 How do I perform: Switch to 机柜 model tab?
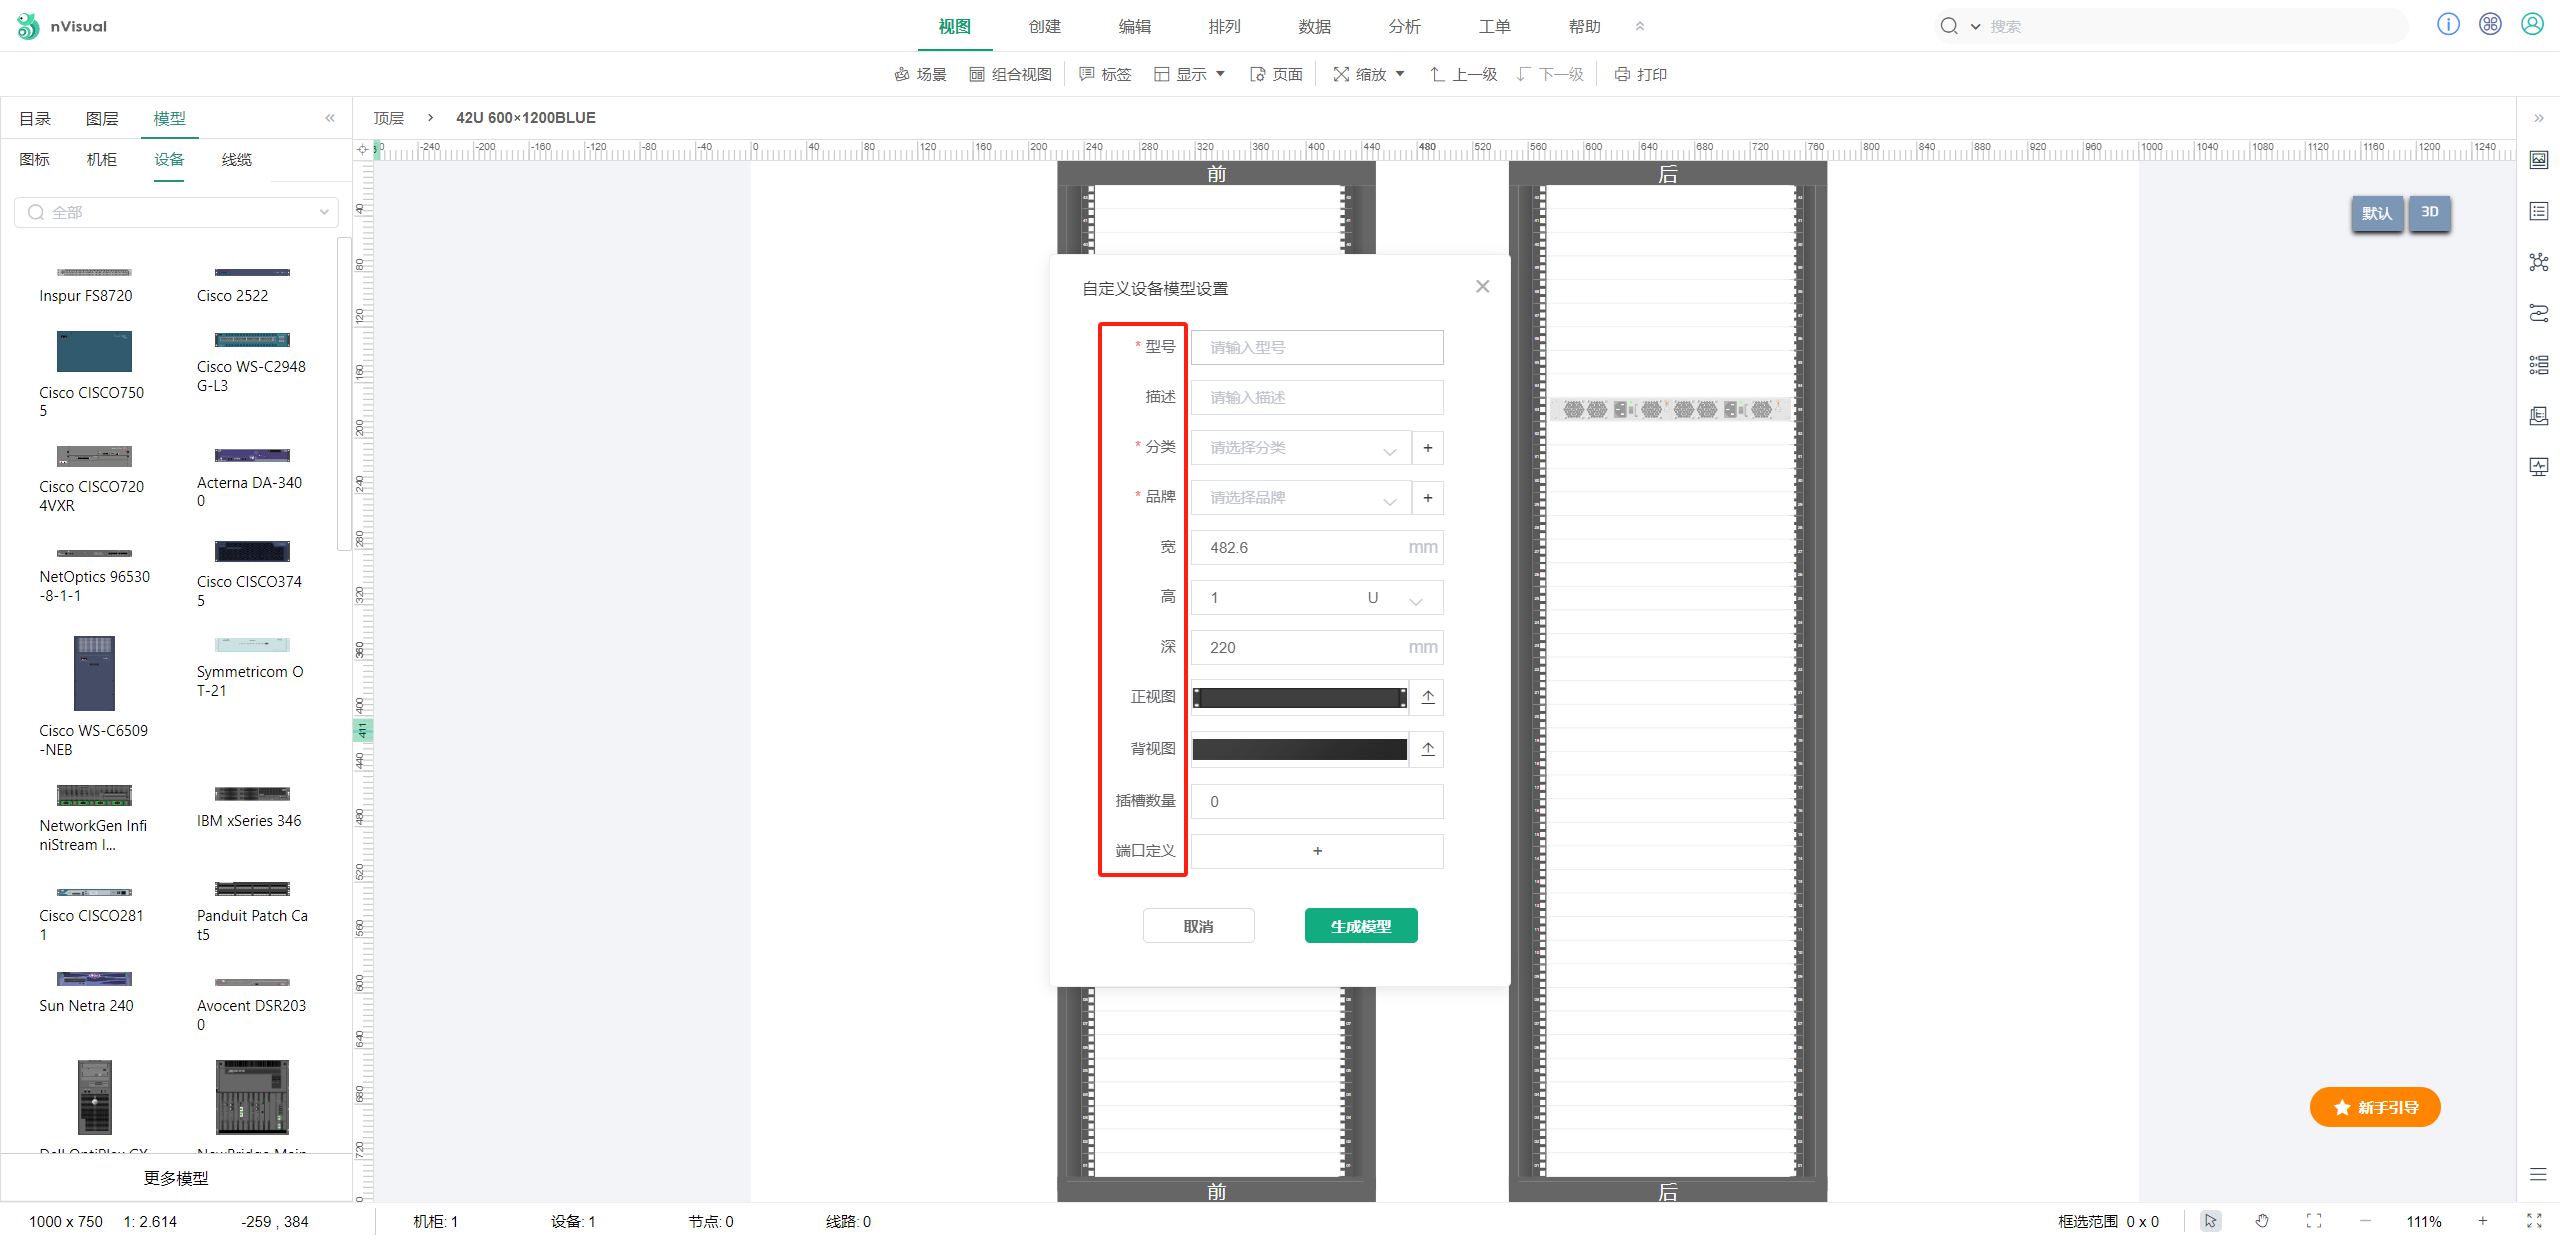(x=101, y=160)
